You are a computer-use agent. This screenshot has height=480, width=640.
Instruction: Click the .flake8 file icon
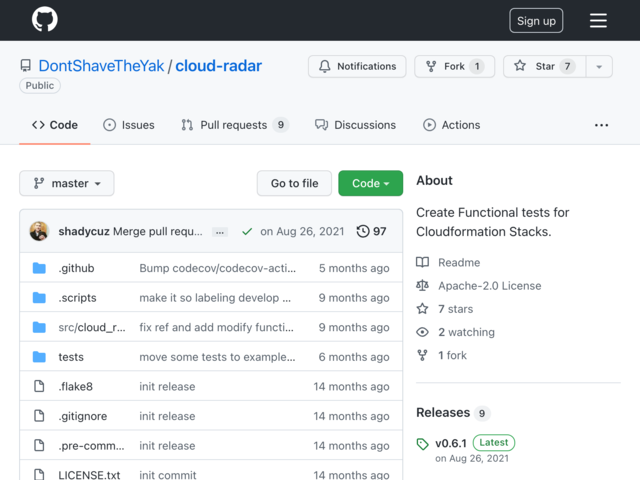39,386
